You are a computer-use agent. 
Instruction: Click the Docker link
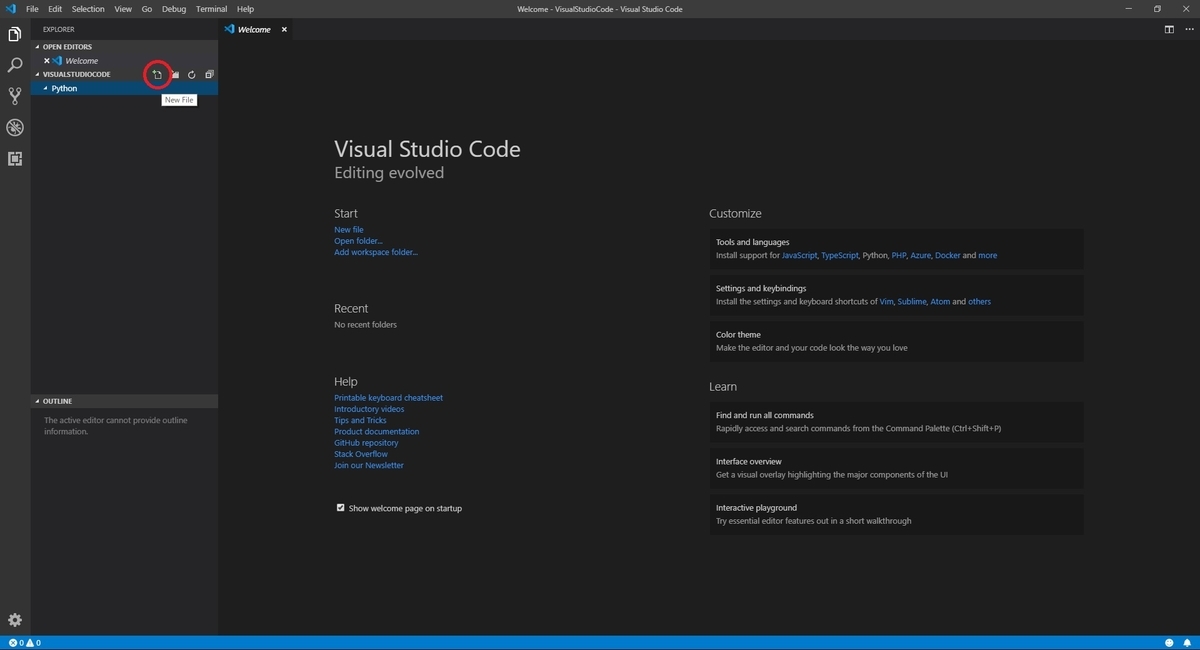tap(948, 256)
